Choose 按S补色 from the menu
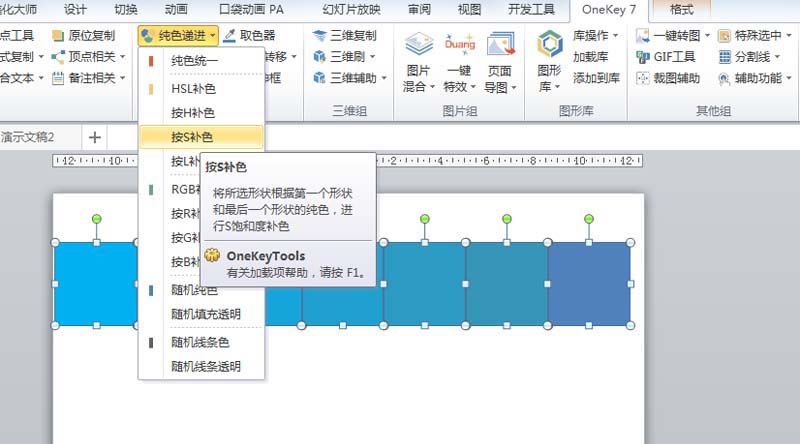 point(193,137)
